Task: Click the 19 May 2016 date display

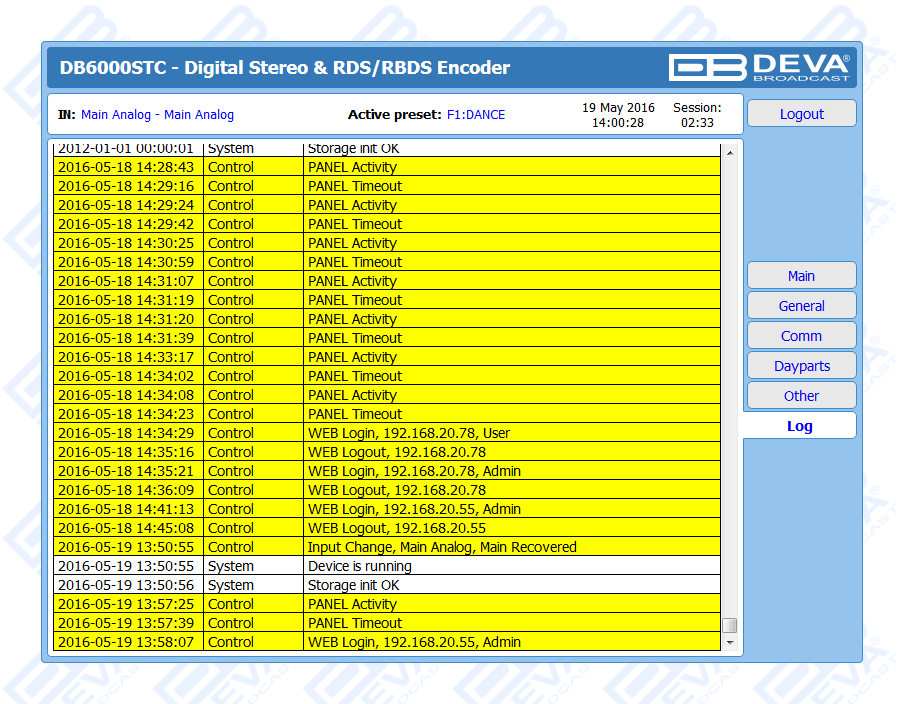Action: click(x=618, y=107)
